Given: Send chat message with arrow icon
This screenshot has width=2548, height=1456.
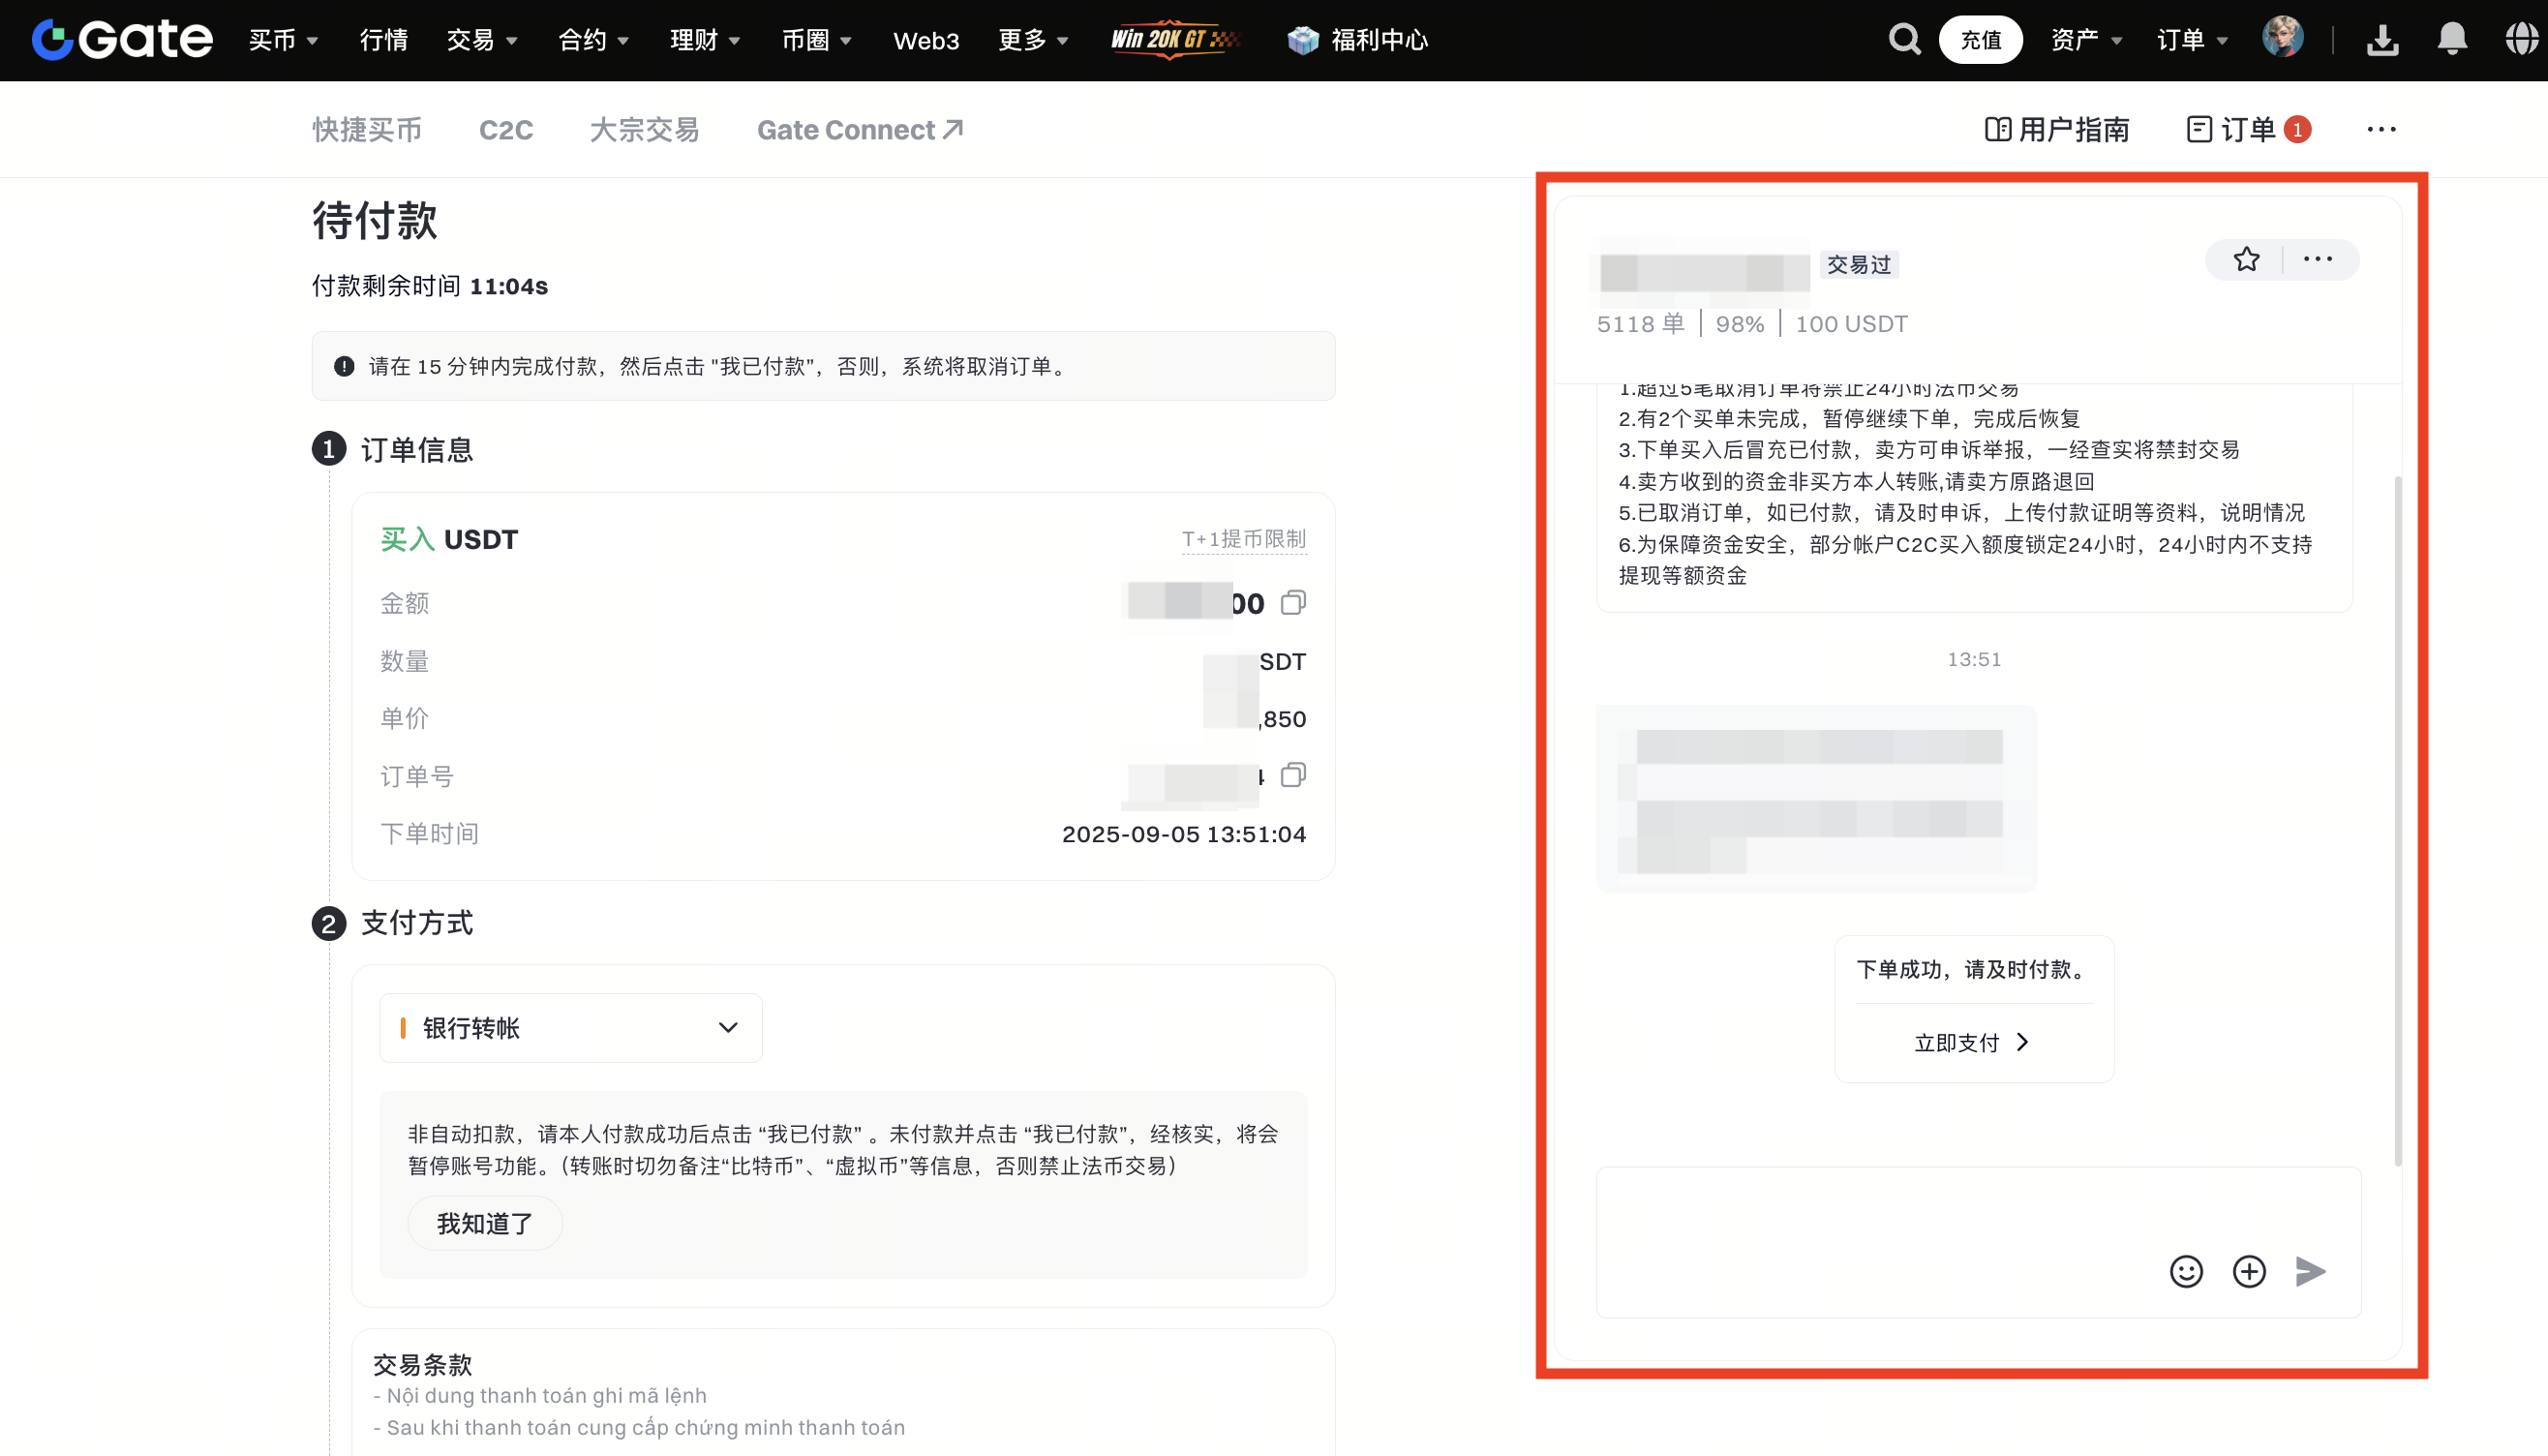Looking at the screenshot, I should point(2310,1271).
